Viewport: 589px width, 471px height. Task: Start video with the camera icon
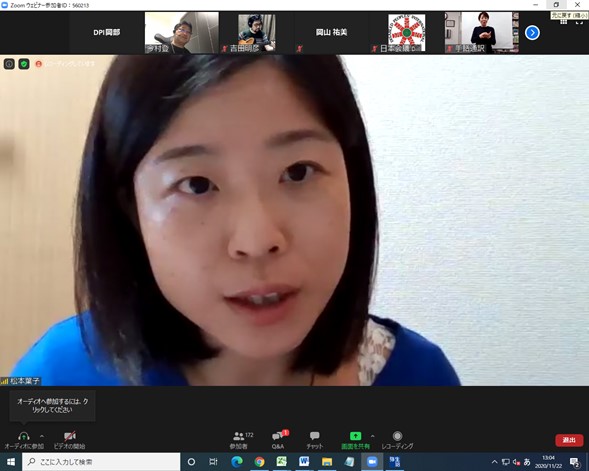(x=69, y=436)
